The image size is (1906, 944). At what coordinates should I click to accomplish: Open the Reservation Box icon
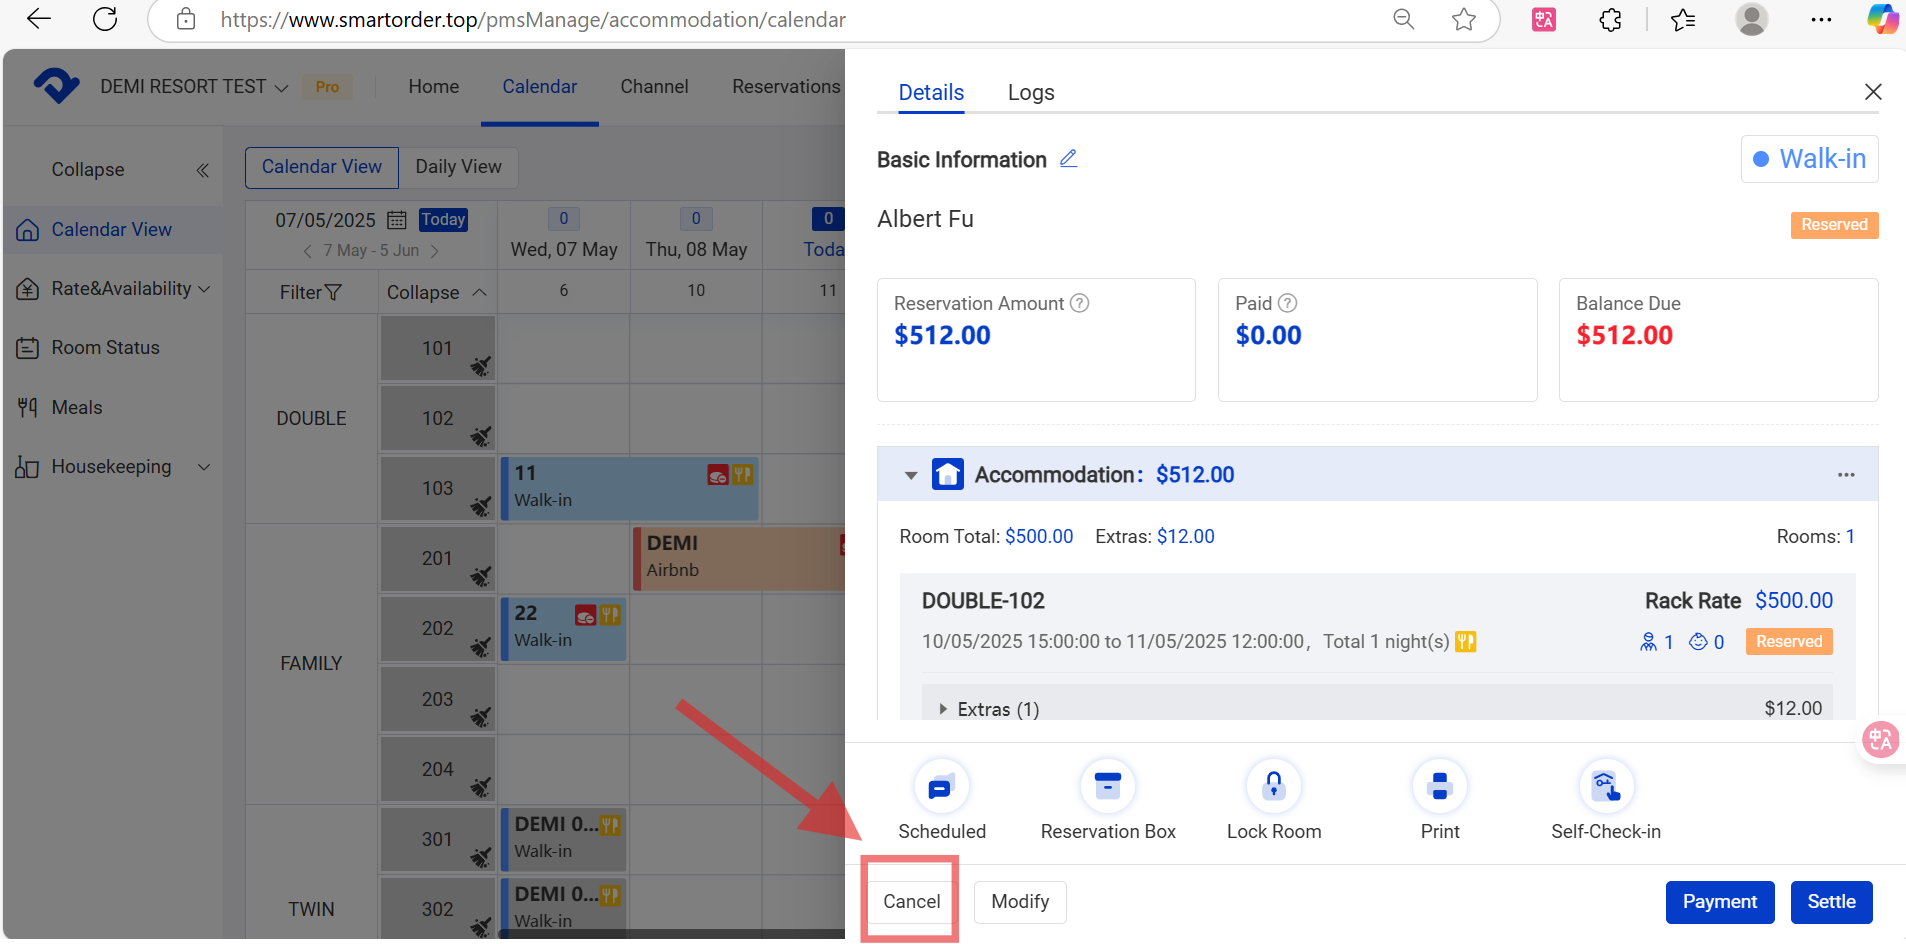(1107, 788)
